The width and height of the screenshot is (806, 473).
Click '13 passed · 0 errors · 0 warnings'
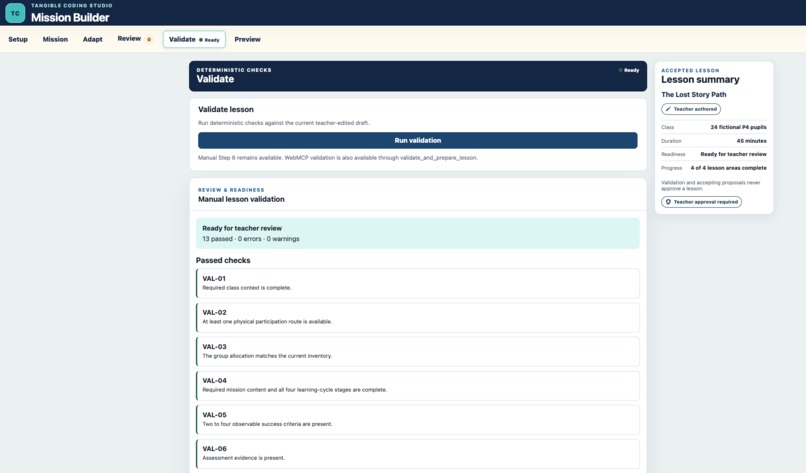point(251,239)
